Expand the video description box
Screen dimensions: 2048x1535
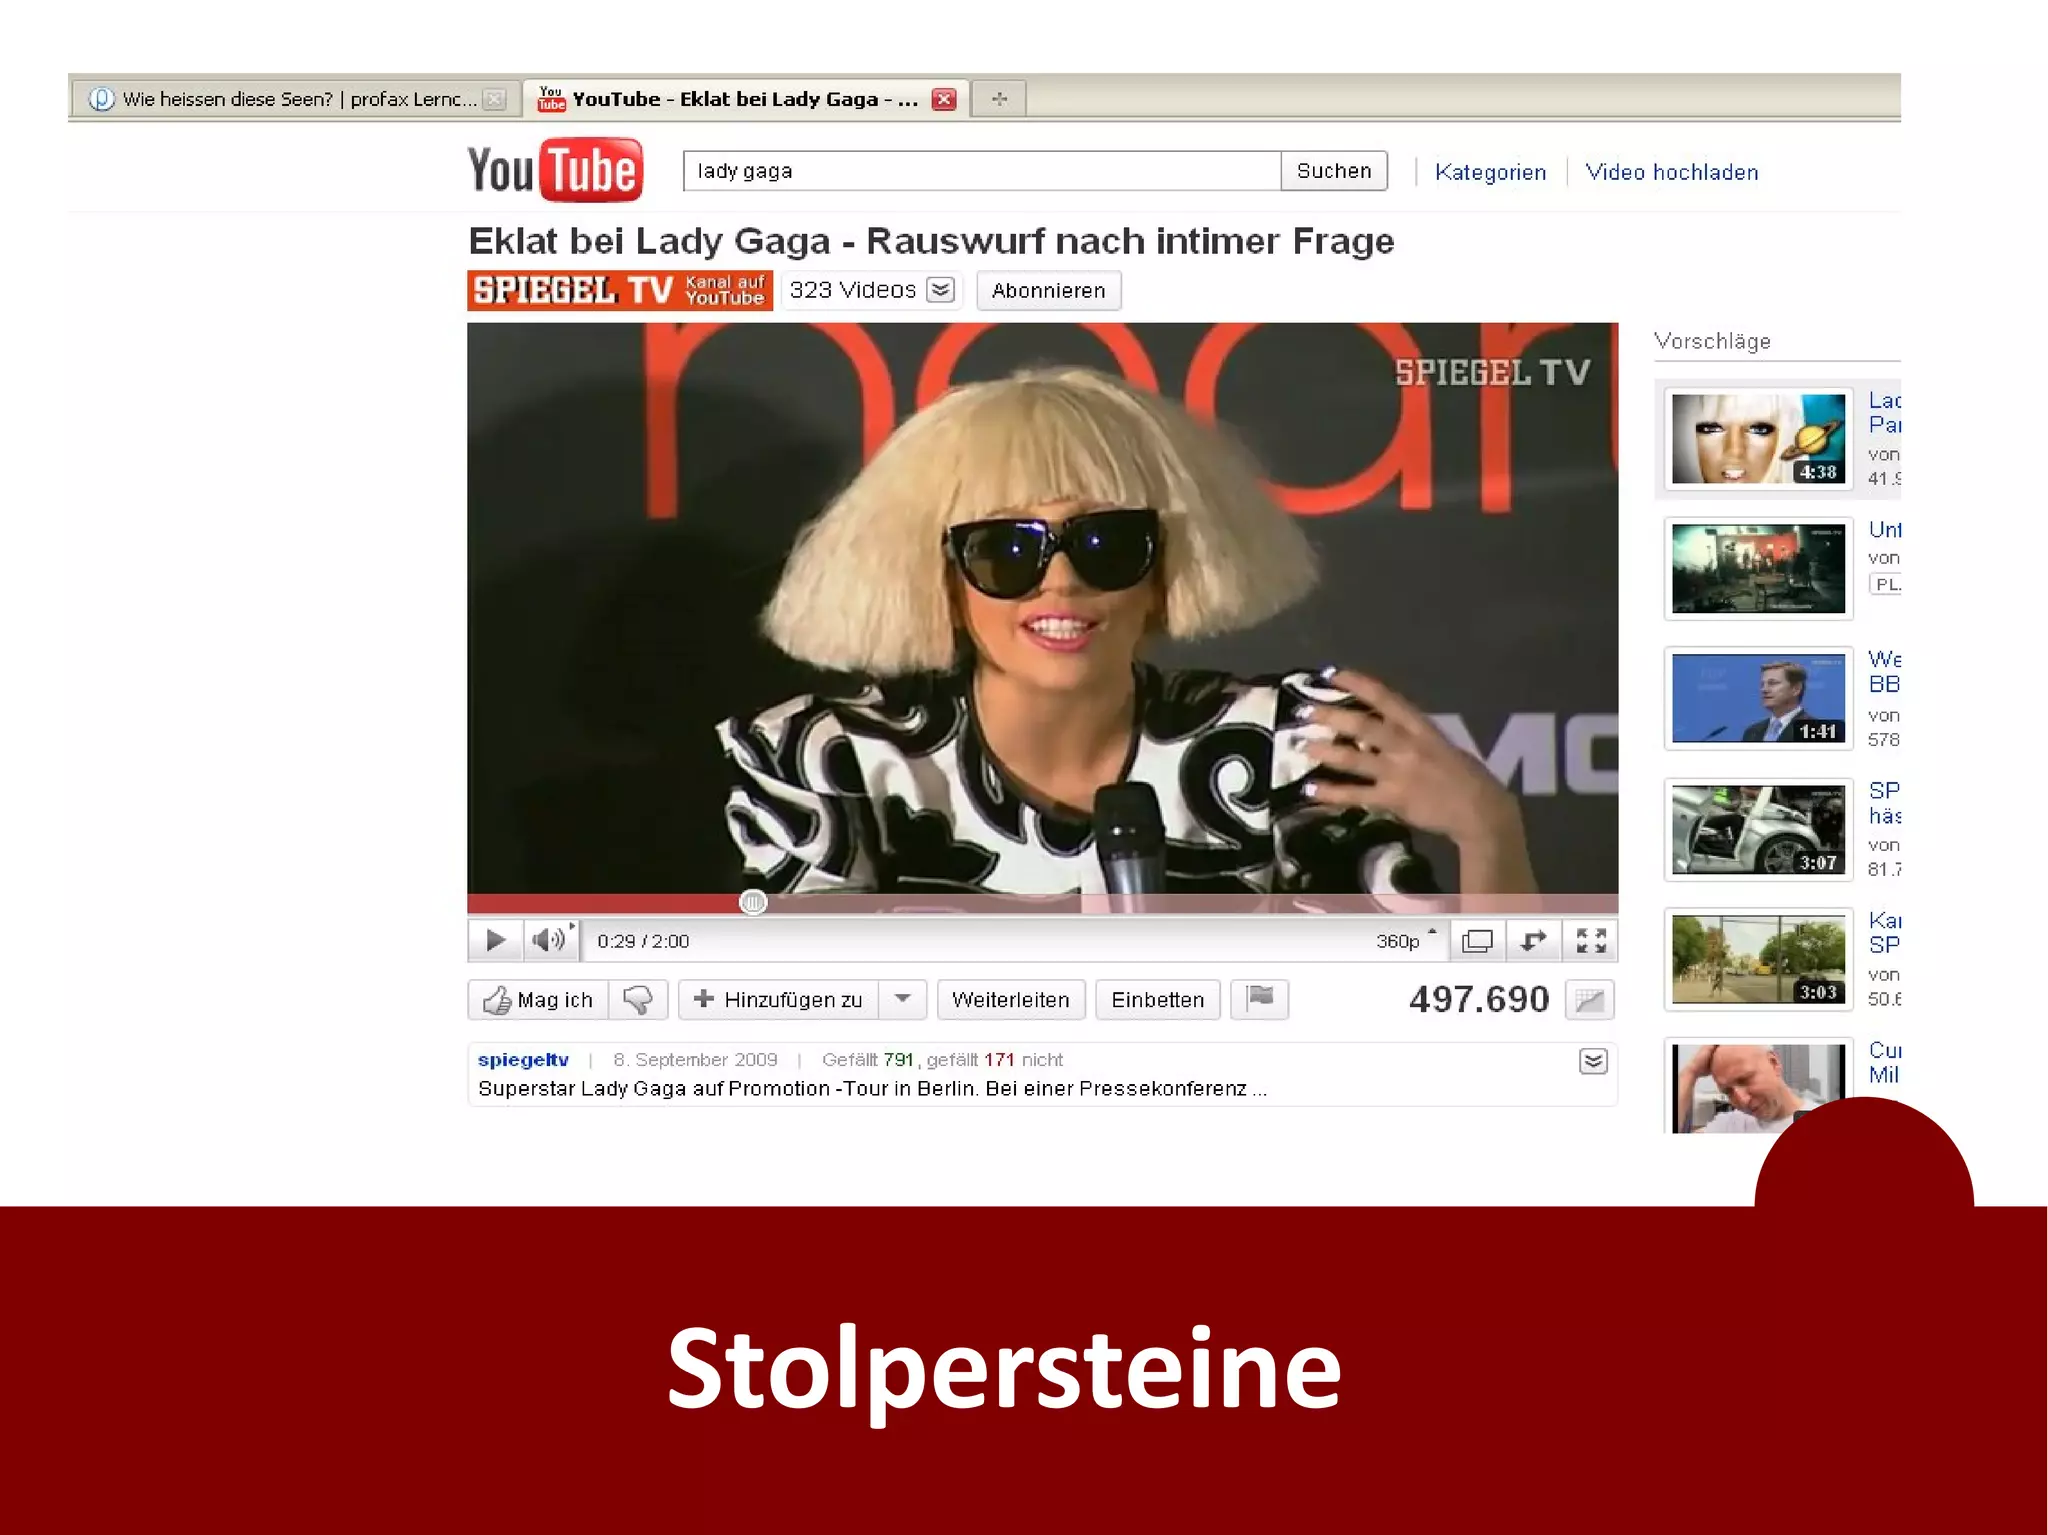point(1593,1061)
